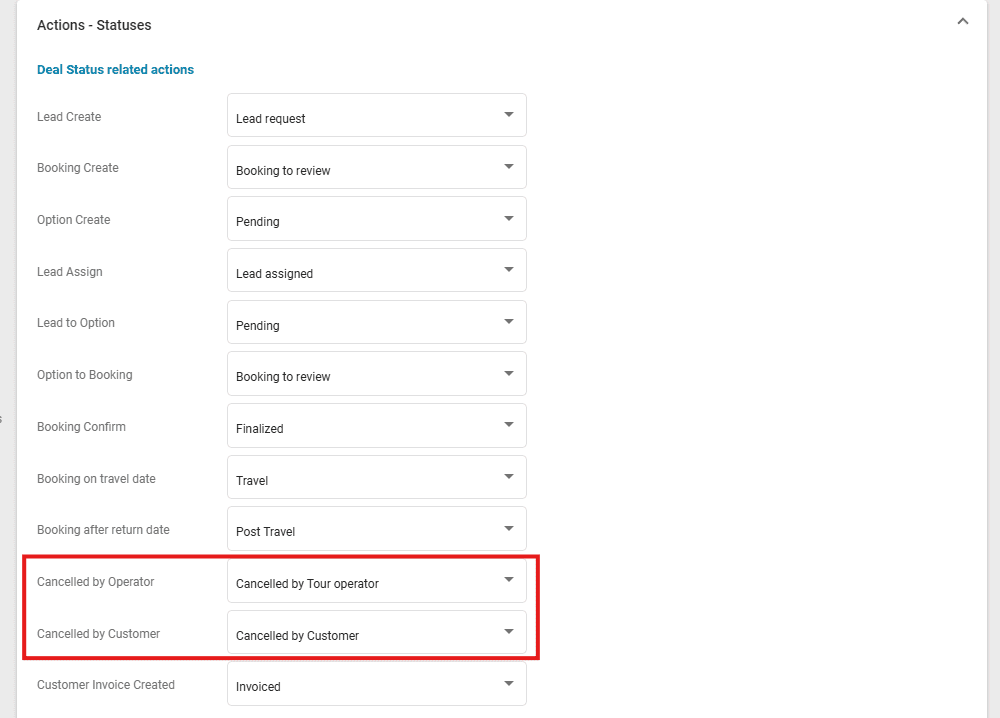1000x718 pixels.
Task: Open the Lead Create dropdown
Action: (376, 116)
